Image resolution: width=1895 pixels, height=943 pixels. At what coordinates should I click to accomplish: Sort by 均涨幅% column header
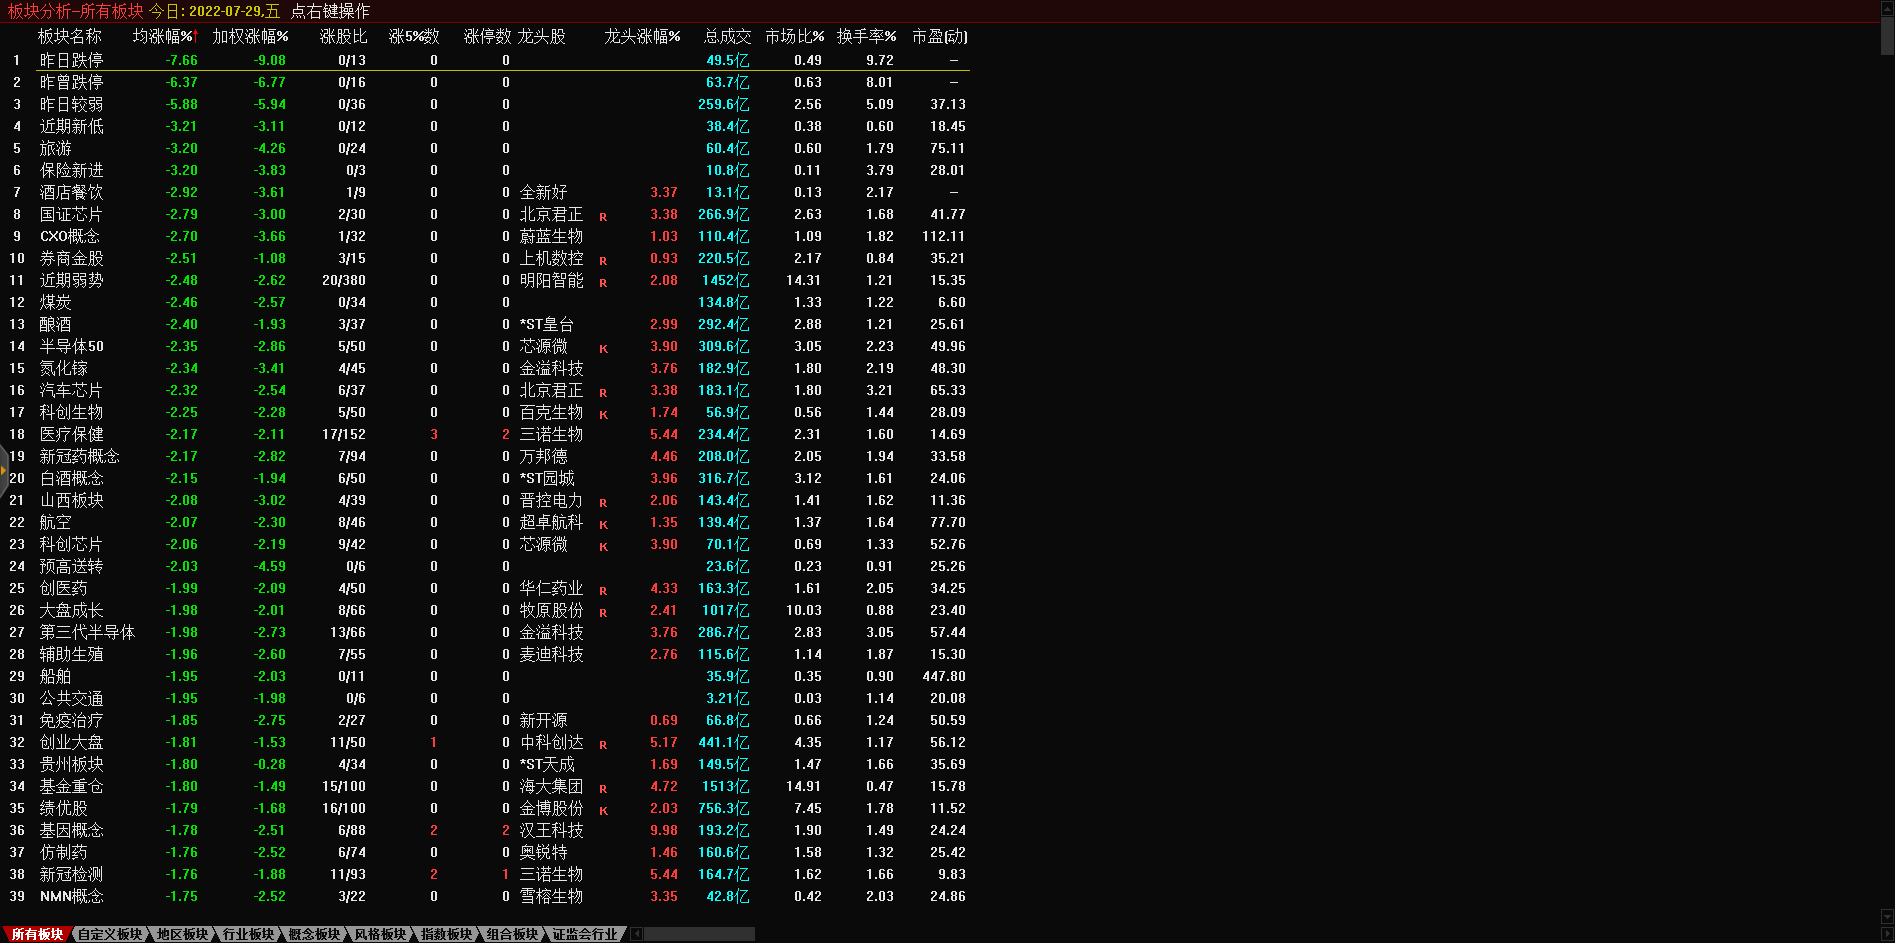coord(165,36)
